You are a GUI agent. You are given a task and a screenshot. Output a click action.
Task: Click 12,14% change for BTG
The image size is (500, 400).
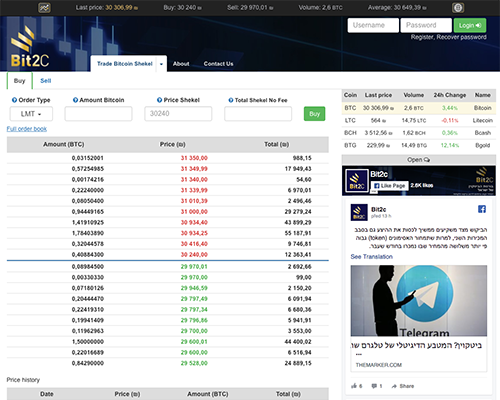[450, 145]
